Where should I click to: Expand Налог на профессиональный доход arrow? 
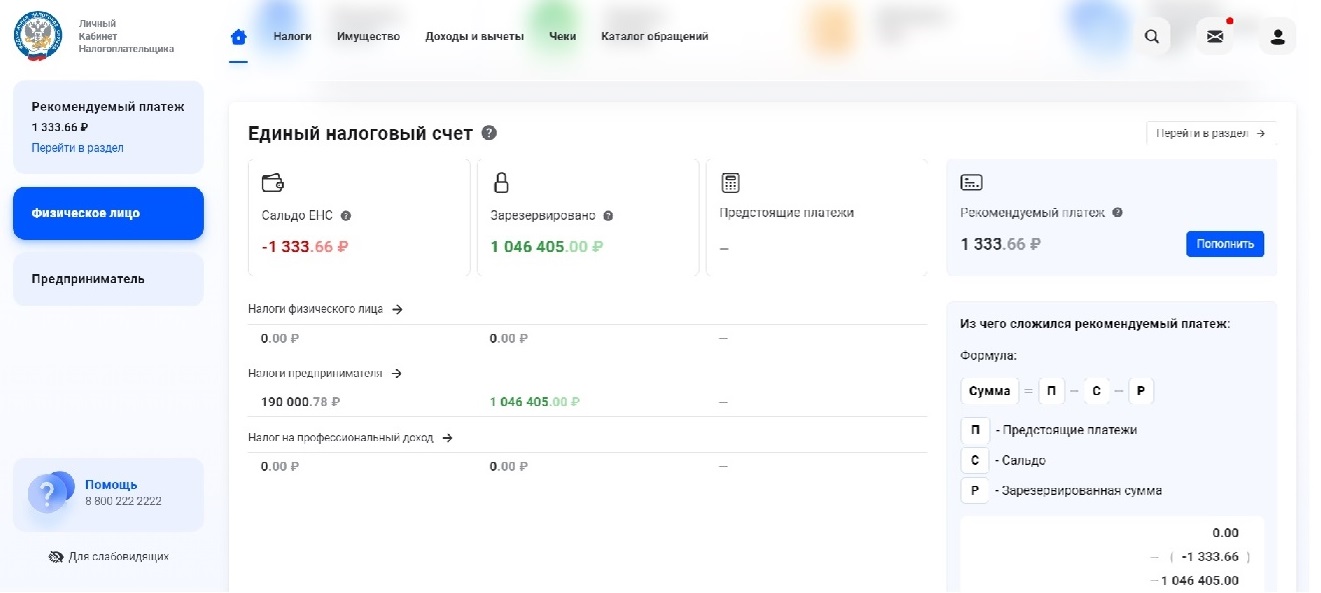pos(447,438)
